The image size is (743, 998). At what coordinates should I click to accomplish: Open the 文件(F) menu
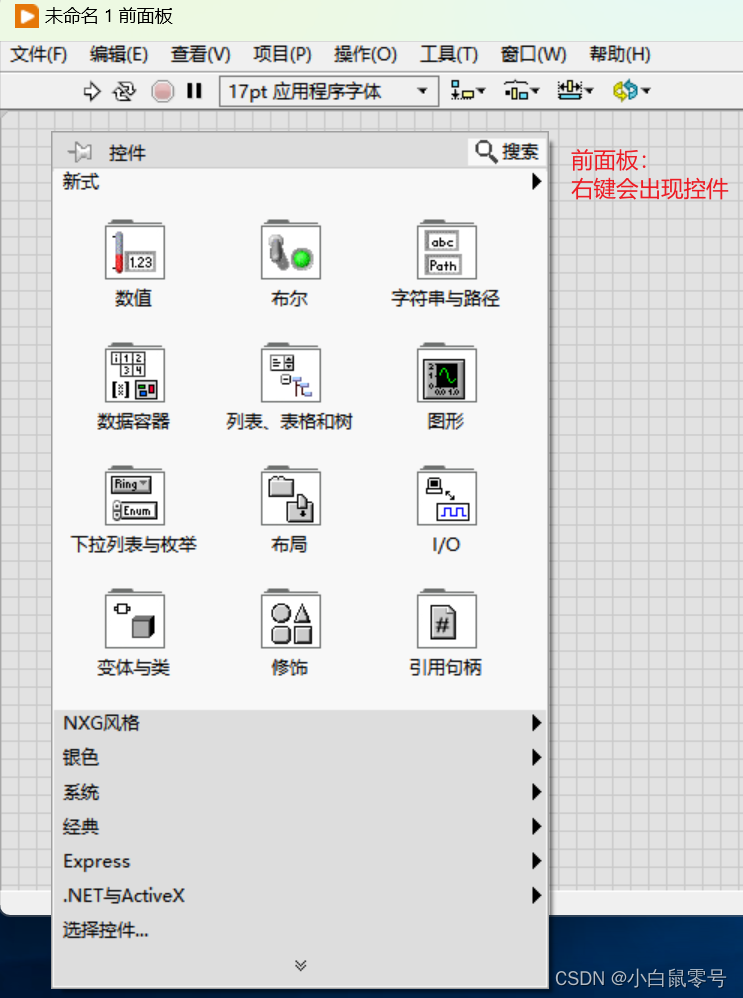pos(38,54)
